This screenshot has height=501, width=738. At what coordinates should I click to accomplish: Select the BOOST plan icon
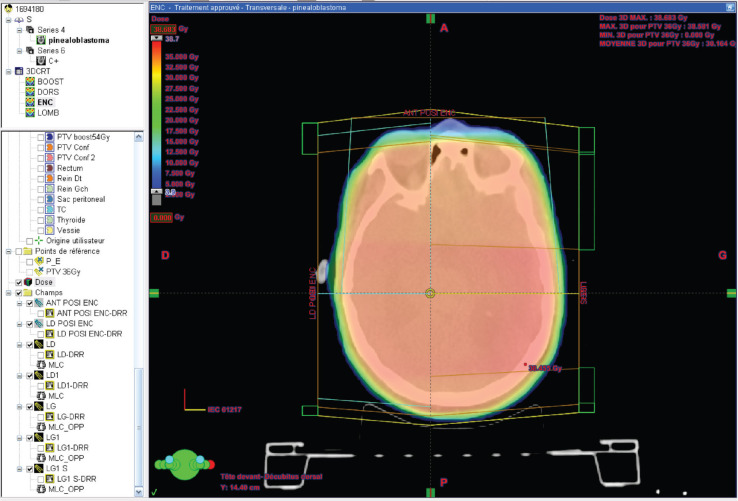coord(30,81)
